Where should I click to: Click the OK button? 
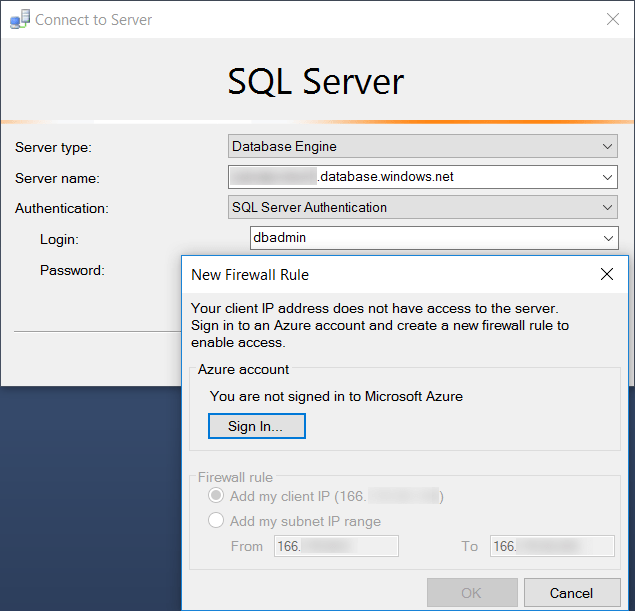click(472, 593)
